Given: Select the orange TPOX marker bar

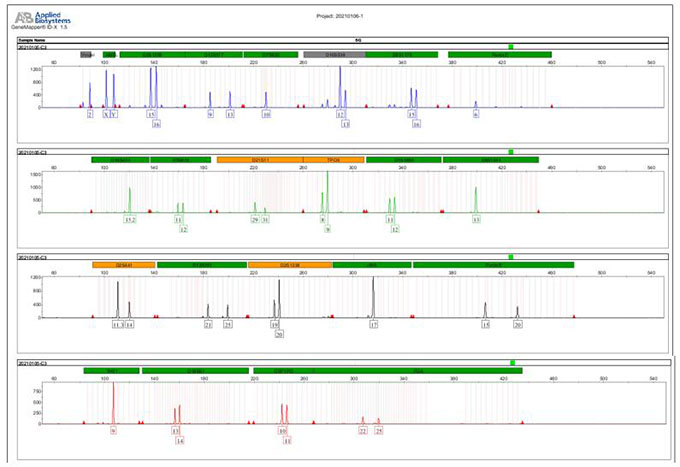Looking at the screenshot, I should click(x=333, y=160).
